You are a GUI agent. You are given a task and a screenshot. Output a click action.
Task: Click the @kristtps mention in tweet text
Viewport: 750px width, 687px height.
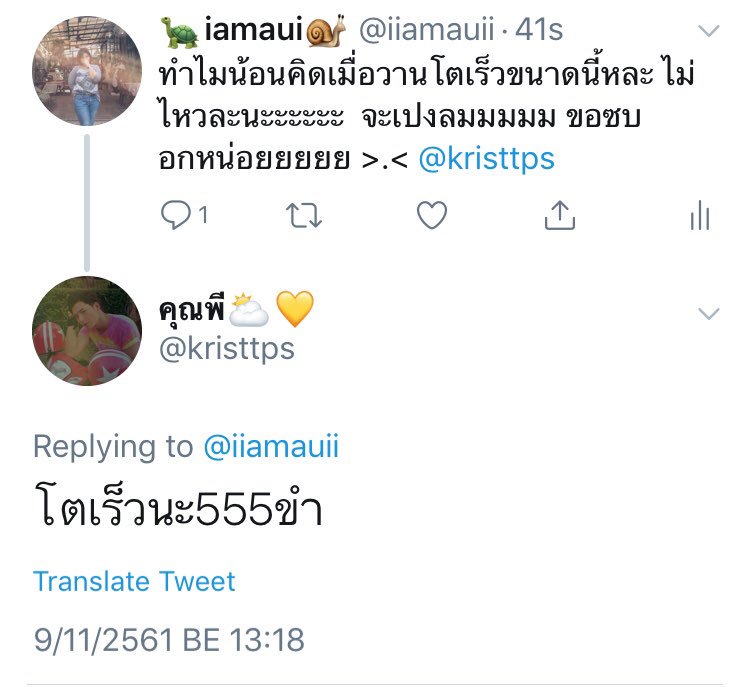coord(486,159)
